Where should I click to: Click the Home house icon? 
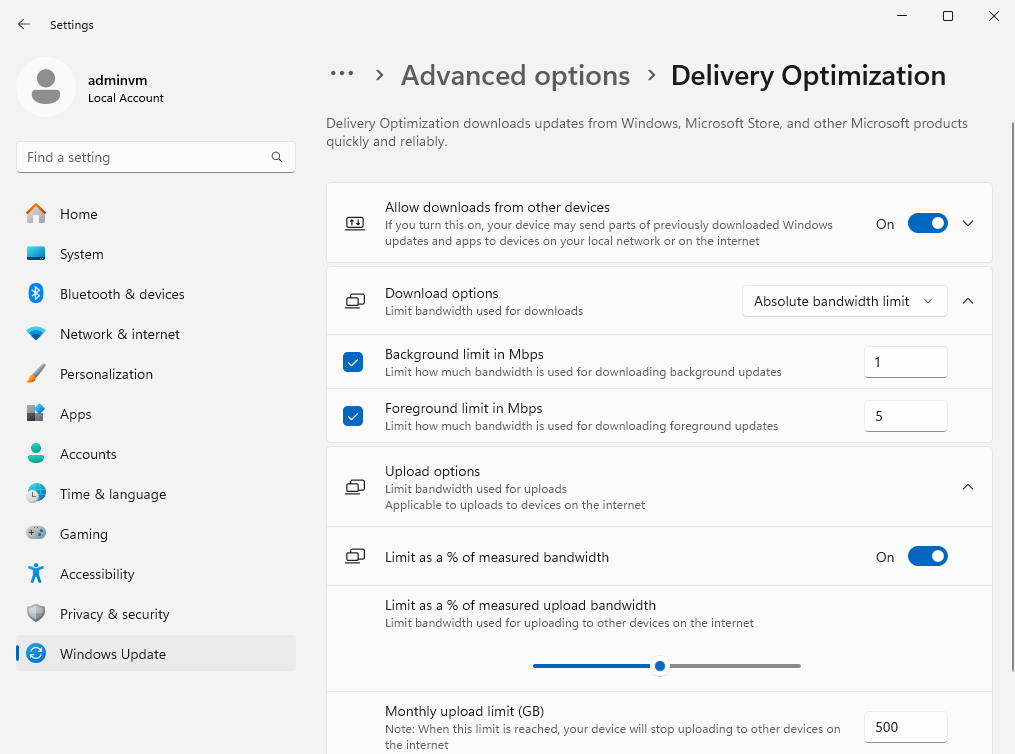[36, 214]
